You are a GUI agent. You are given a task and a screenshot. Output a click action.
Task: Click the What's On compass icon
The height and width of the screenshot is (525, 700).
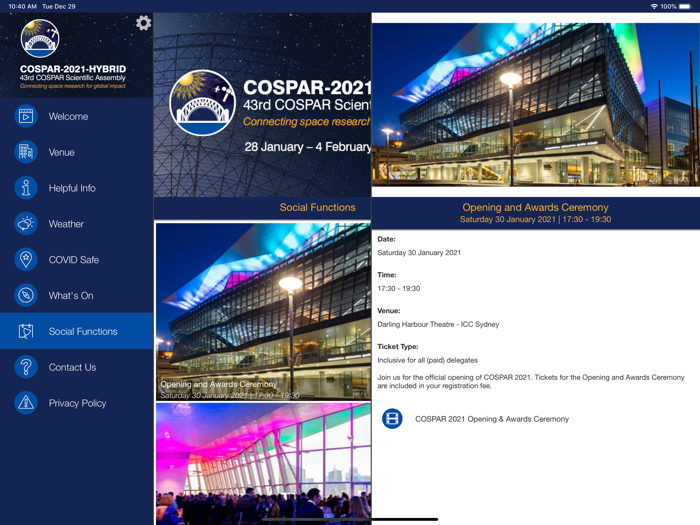pyautogui.click(x=26, y=295)
